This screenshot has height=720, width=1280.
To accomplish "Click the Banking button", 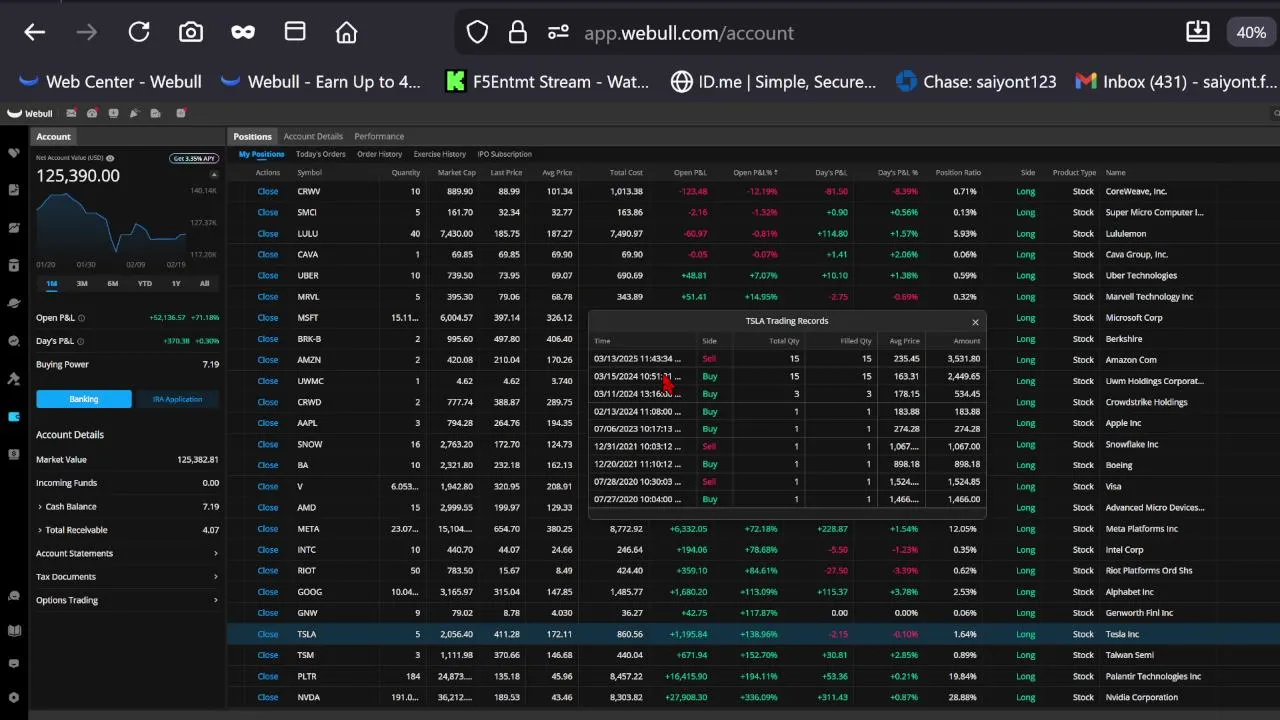I will click(84, 399).
